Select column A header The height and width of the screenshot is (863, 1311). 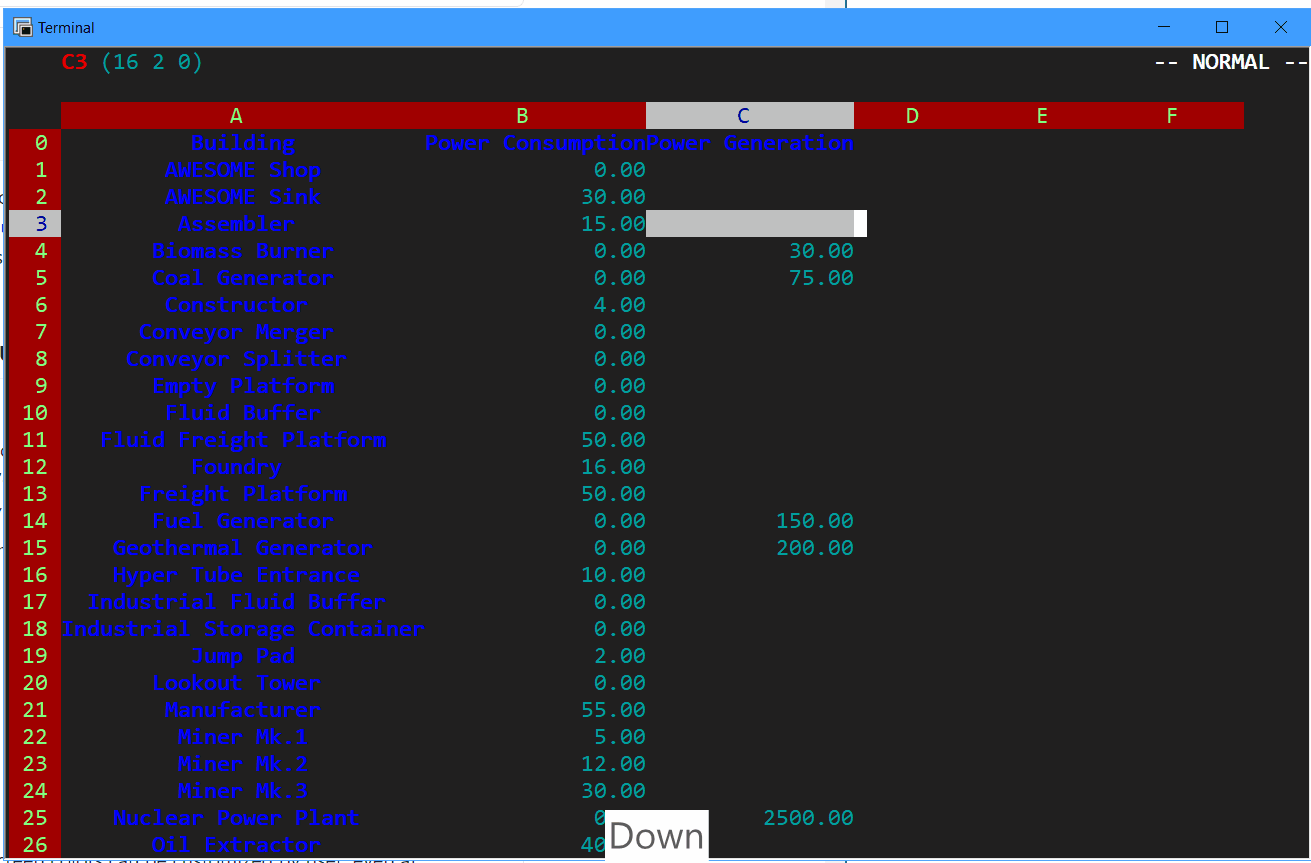click(236, 116)
